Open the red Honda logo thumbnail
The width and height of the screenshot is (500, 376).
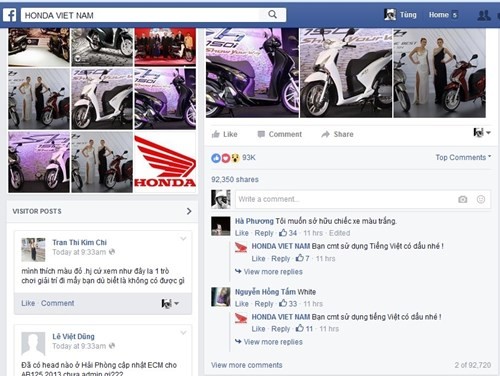click(x=165, y=162)
